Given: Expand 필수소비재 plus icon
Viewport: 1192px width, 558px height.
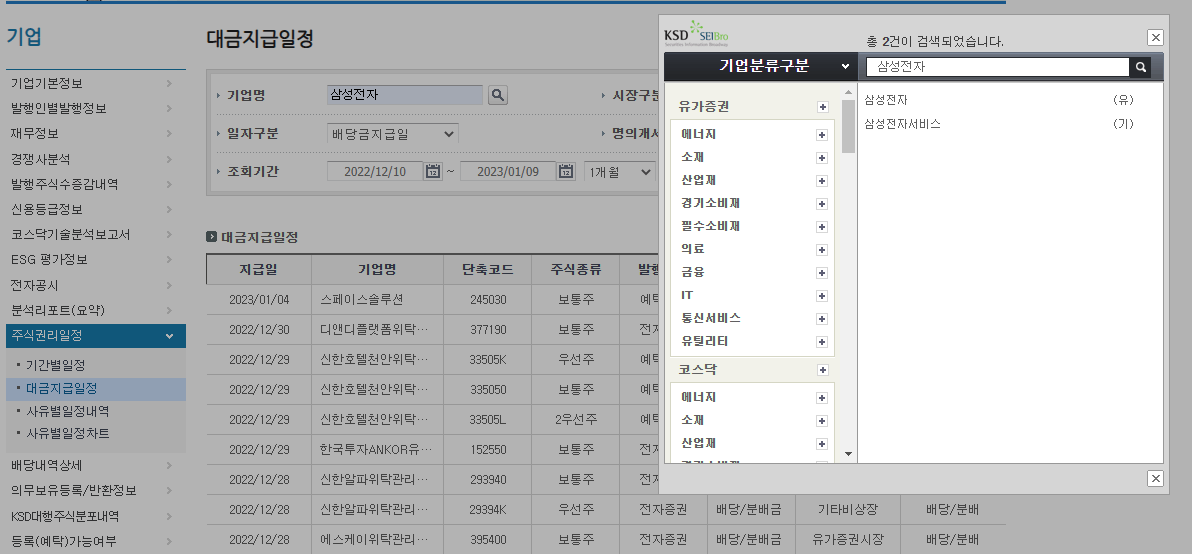Looking at the screenshot, I should point(822,227).
